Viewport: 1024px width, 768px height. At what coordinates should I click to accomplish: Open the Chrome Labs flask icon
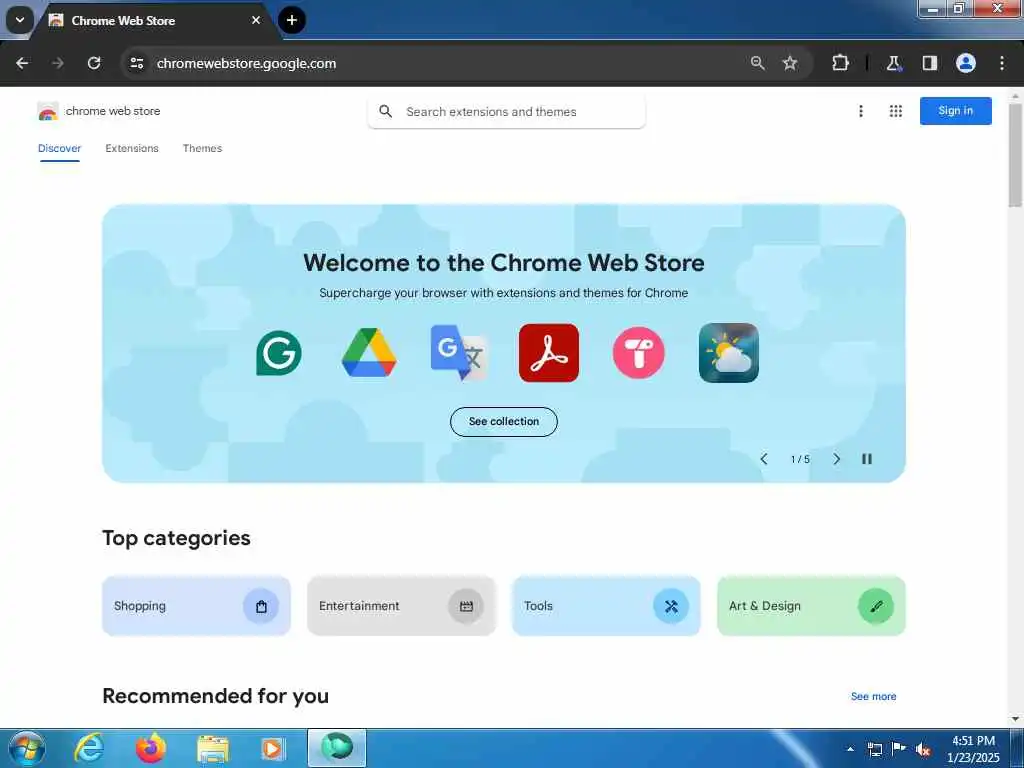click(893, 63)
